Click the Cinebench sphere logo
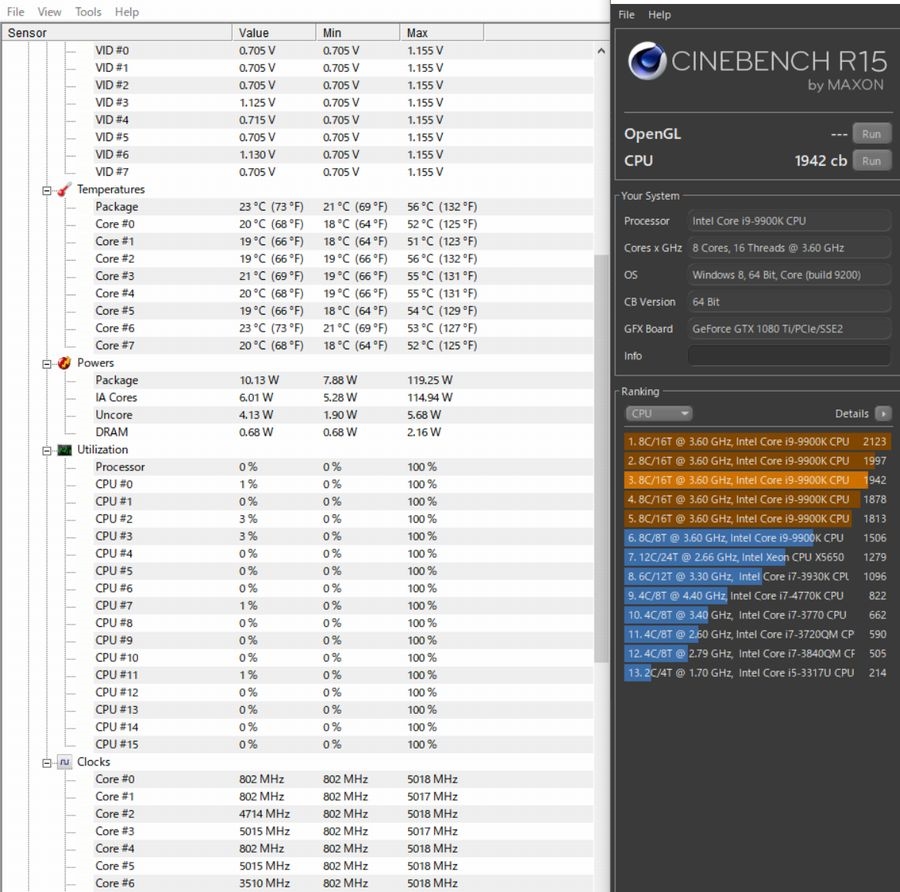The width and height of the screenshot is (900, 892). point(647,60)
